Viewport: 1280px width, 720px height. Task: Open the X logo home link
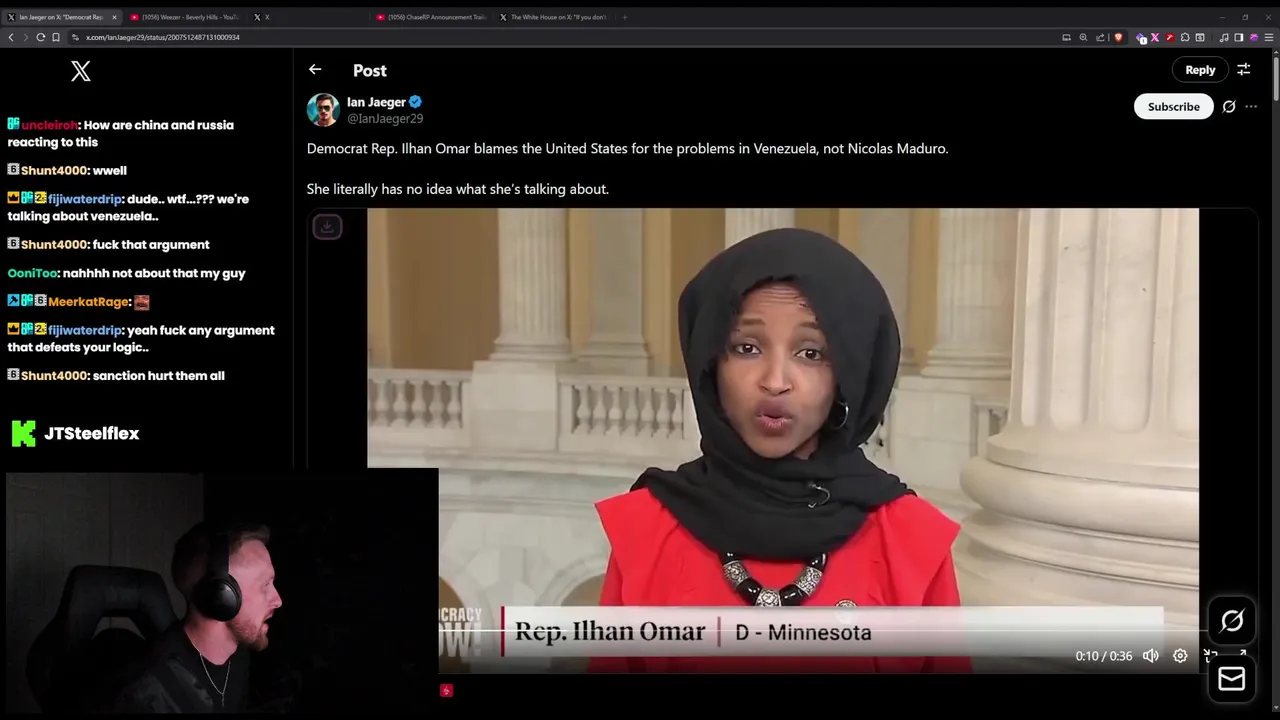[81, 71]
